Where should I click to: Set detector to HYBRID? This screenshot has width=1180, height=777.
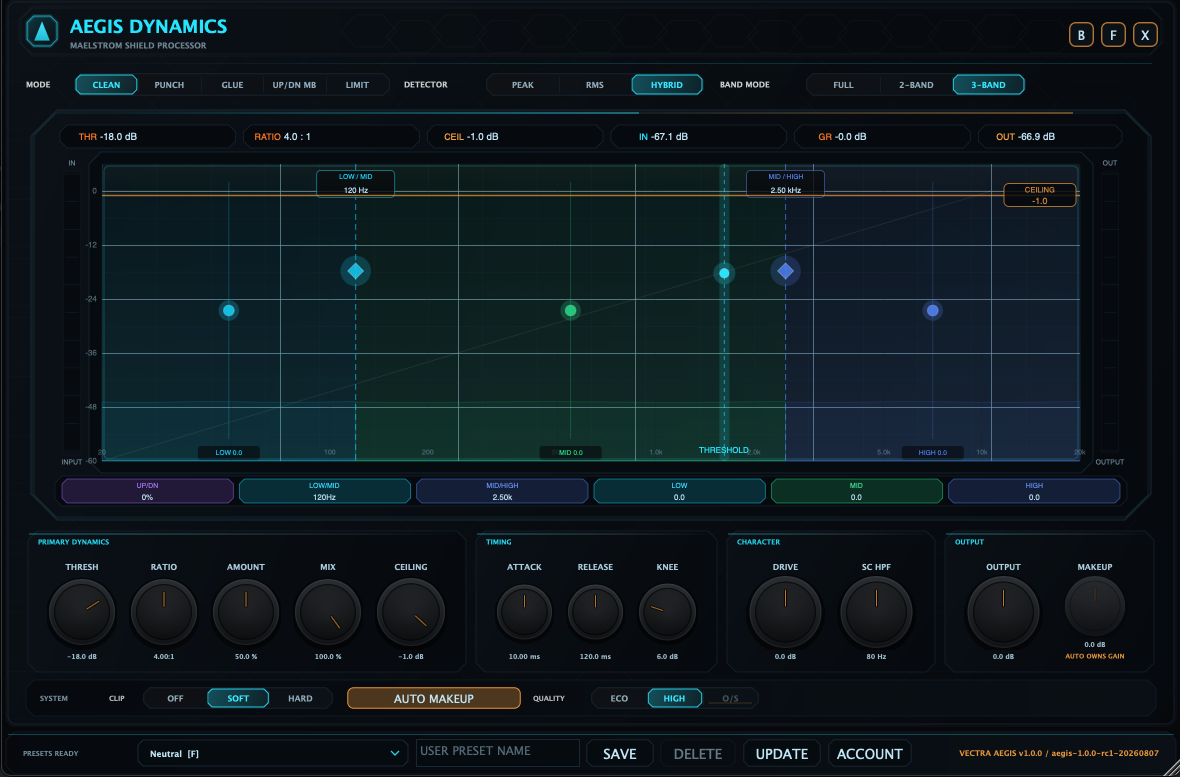click(x=667, y=84)
